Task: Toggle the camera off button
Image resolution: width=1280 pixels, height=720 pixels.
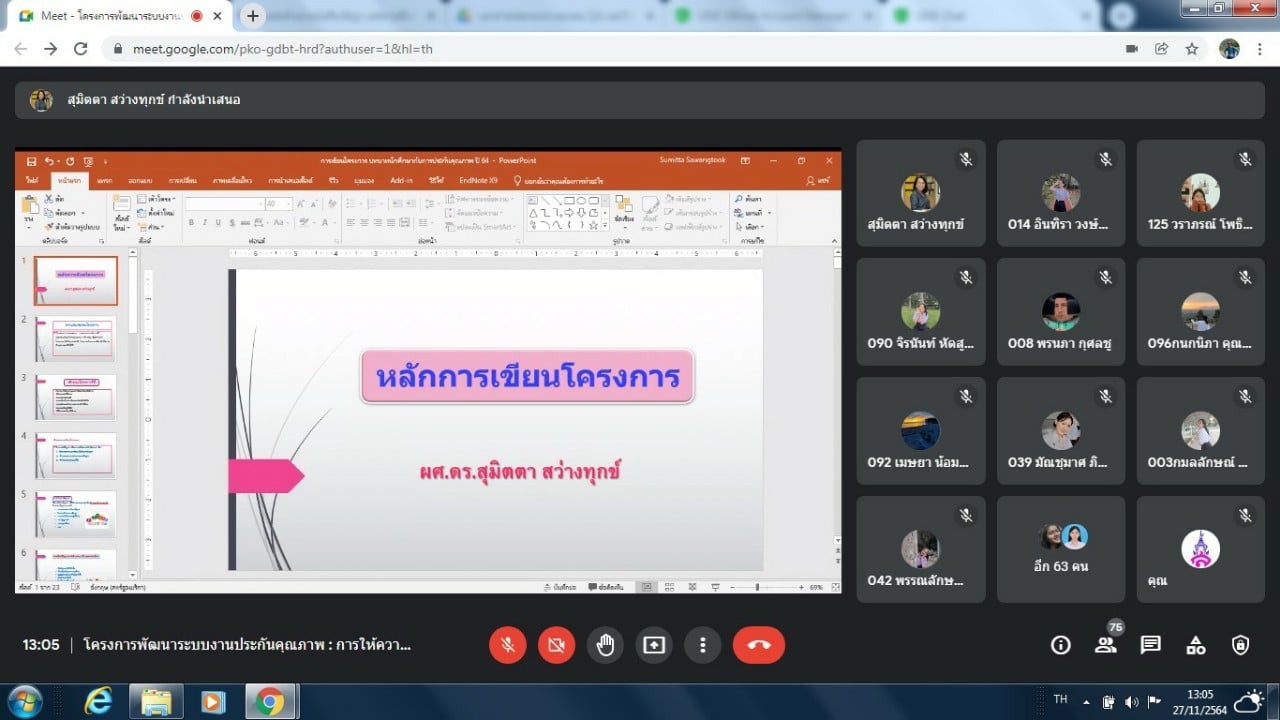Action: (x=556, y=645)
